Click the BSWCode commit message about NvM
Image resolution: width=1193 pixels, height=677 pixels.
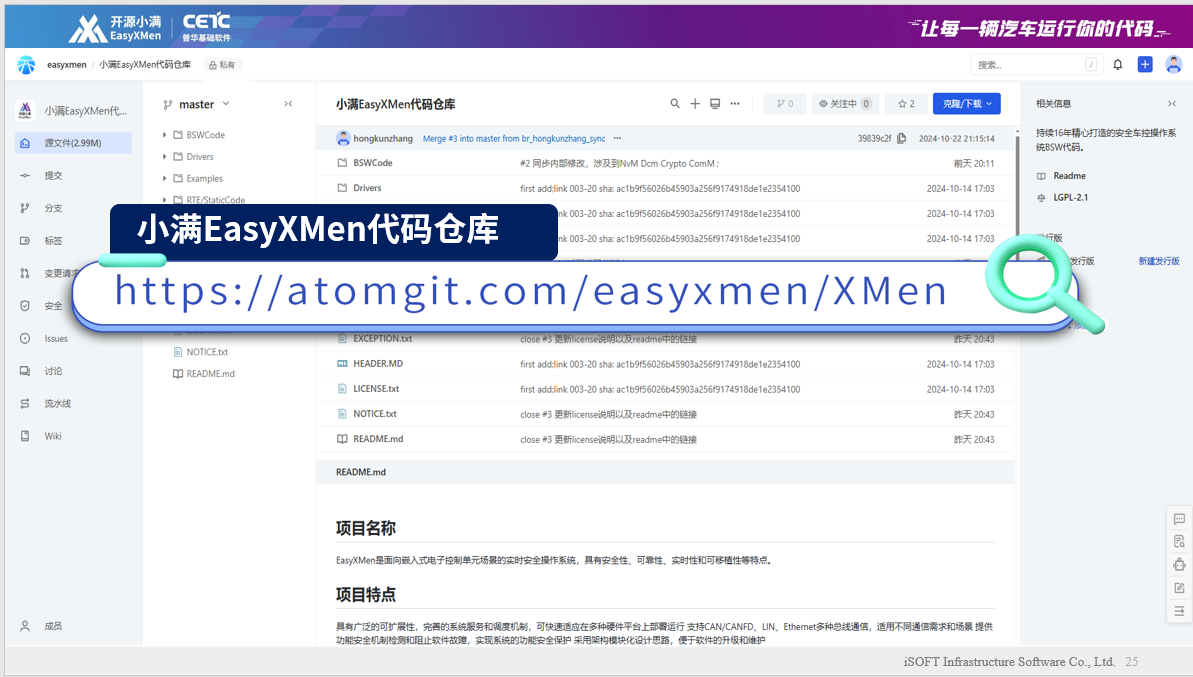tap(619, 164)
